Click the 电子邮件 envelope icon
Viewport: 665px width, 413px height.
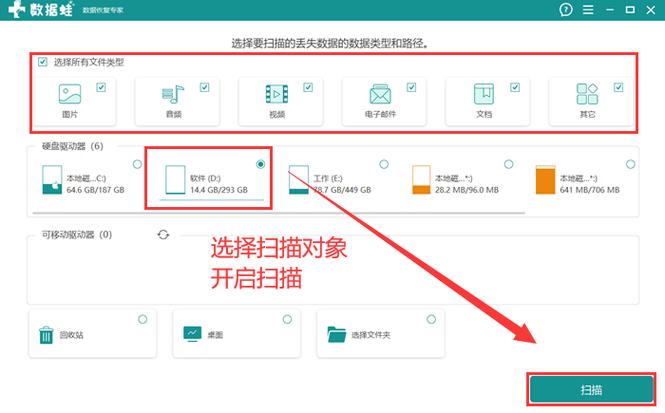pos(380,94)
